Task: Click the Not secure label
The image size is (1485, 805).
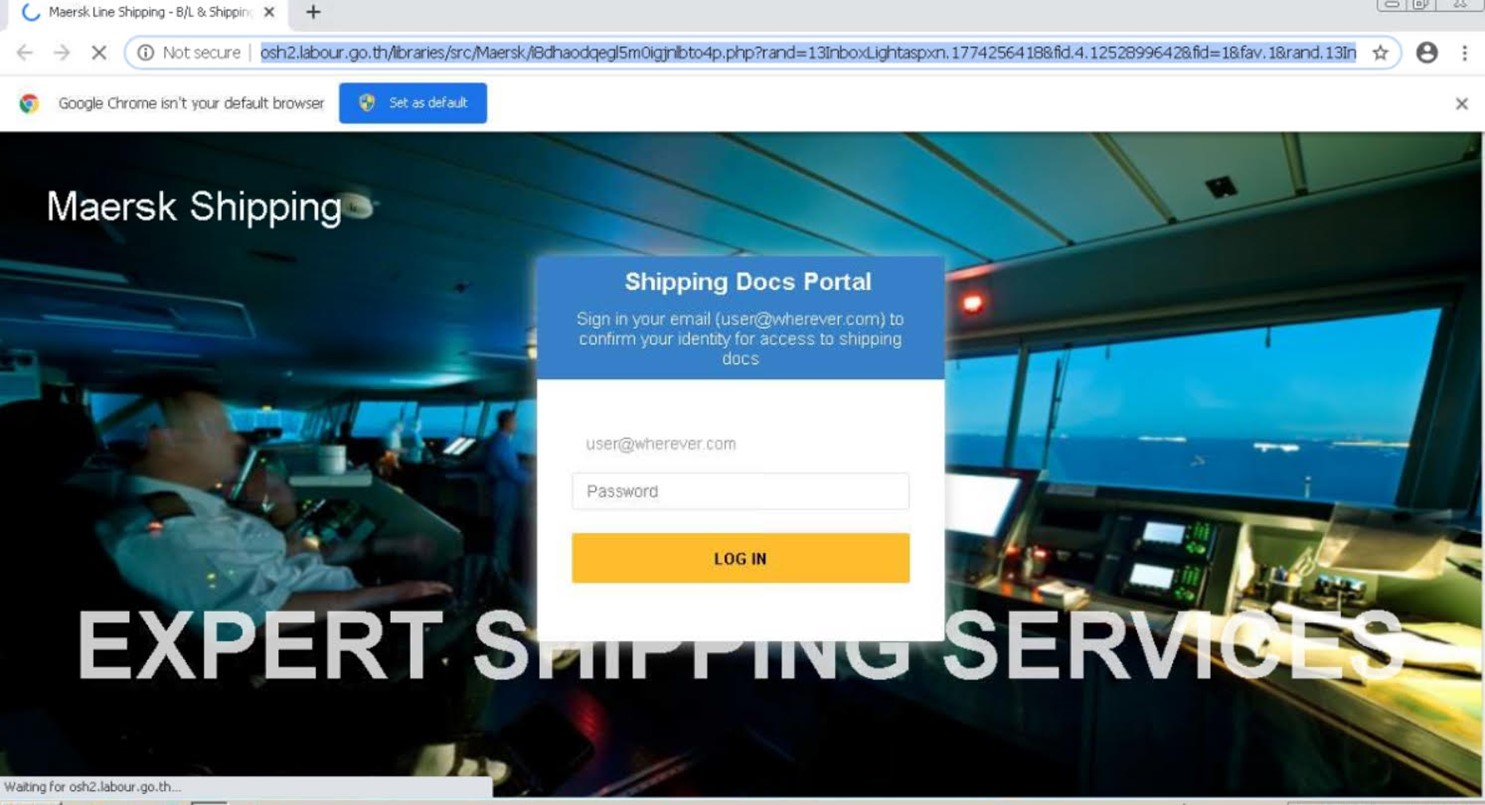Action: (201, 53)
